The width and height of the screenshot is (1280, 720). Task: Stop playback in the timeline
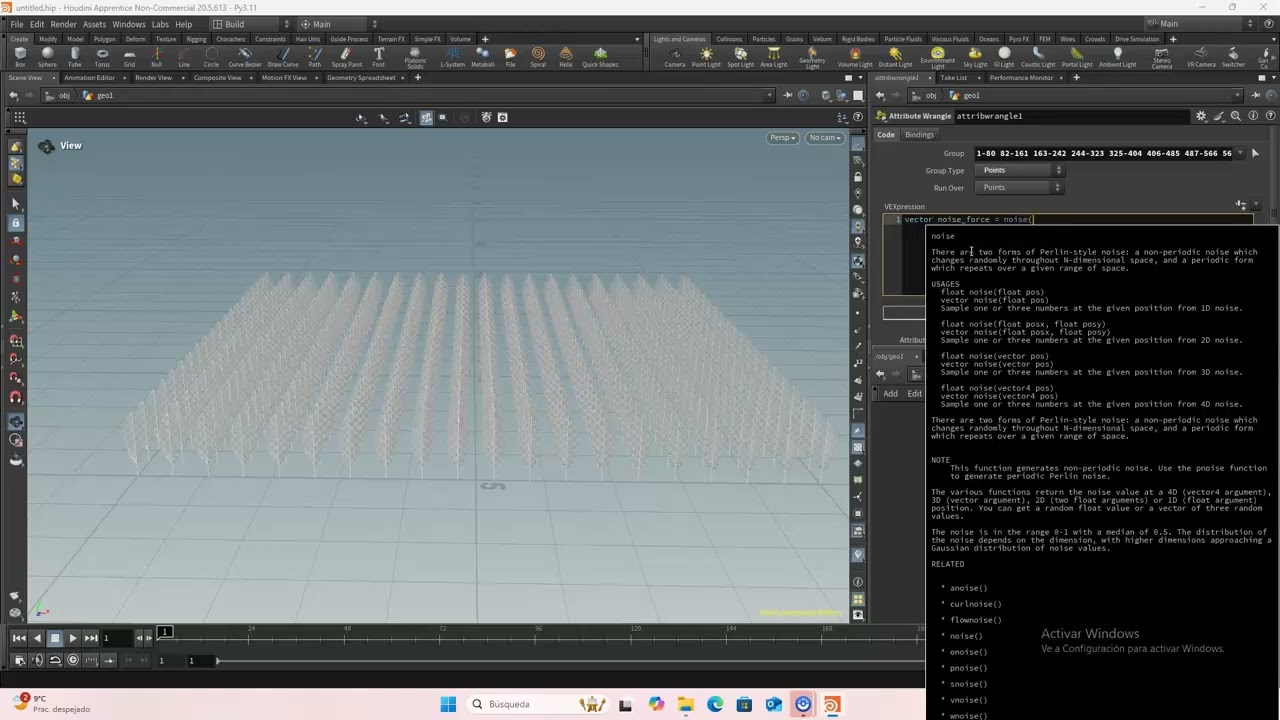coord(55,638)
